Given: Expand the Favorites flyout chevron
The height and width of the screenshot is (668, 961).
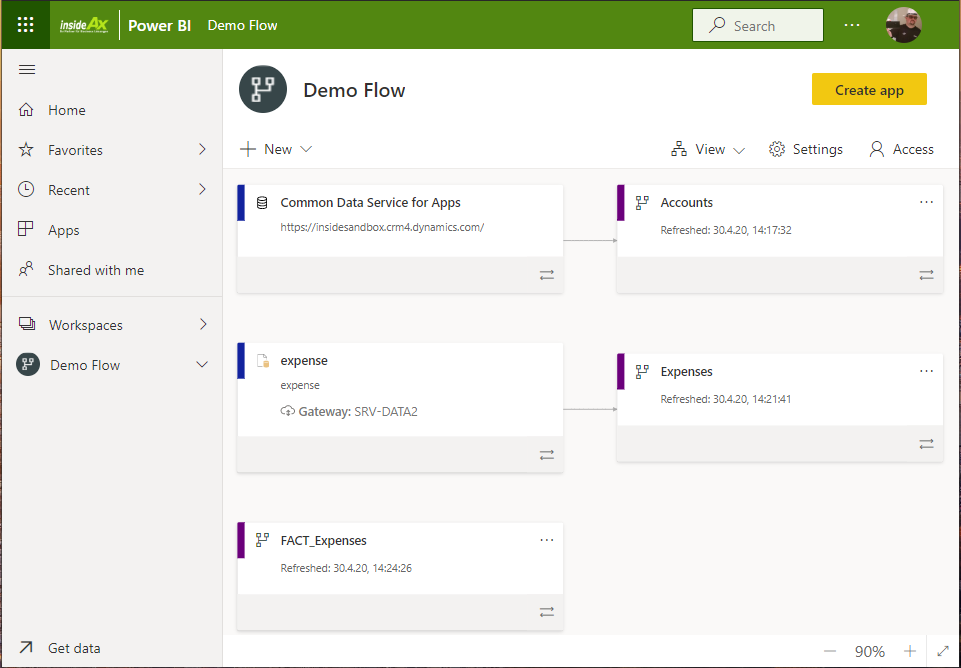Looking at the screenshot, I should click(x=202, y=150).
